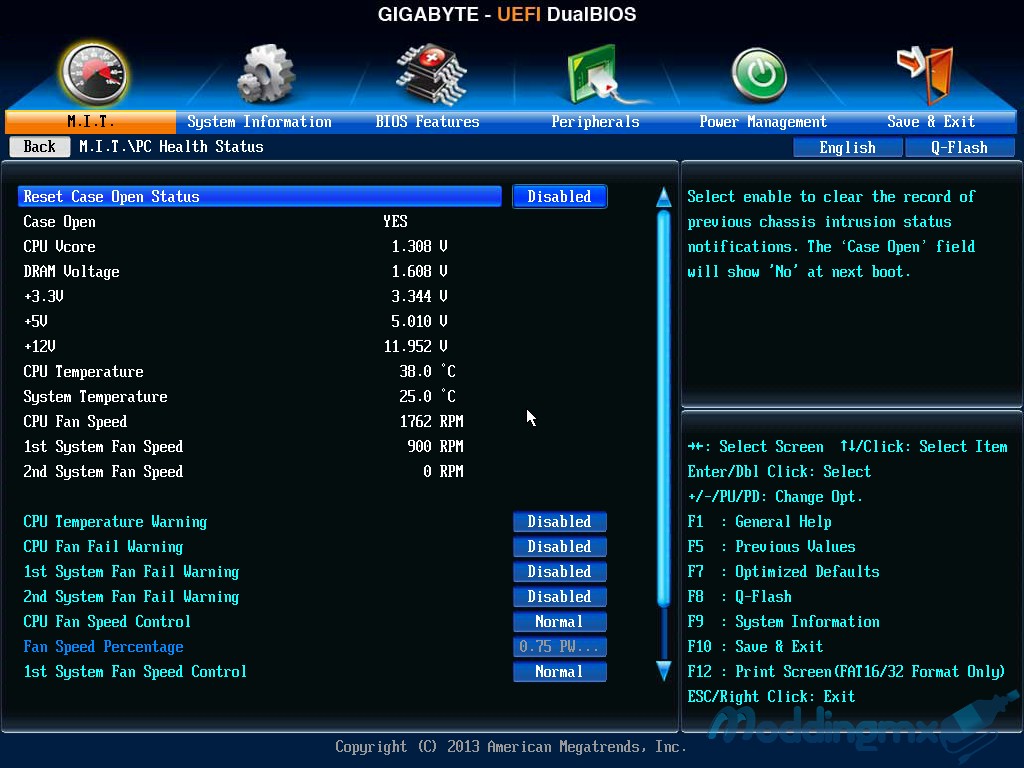The height and width of the screenshot is (768, 1024).
Task: Open System Information gears icon
Action: tap(265, 74)
